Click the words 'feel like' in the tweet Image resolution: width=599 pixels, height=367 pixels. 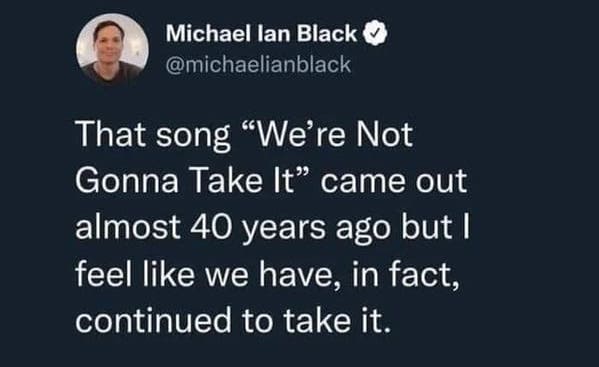[134, 274]
